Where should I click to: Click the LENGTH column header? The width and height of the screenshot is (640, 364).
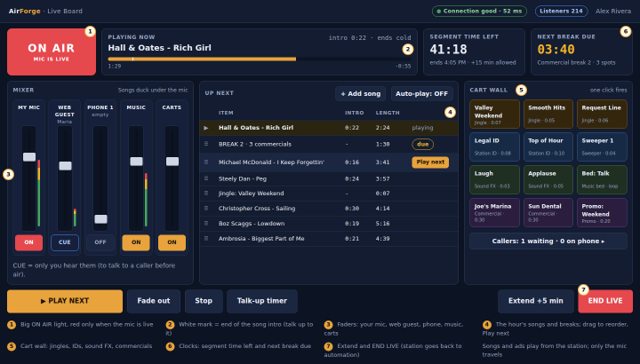(388, 113)
